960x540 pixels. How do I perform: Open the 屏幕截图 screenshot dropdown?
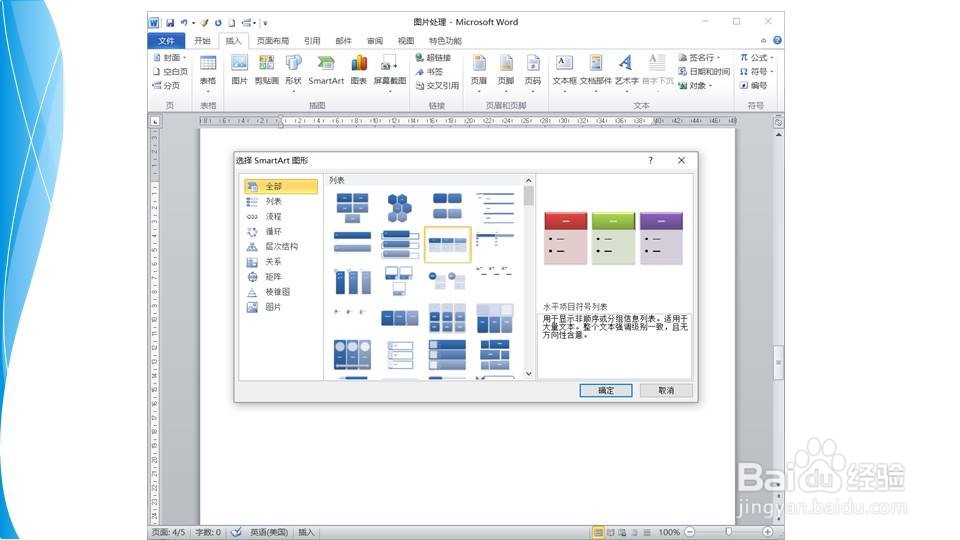click(x=390, y=73)
